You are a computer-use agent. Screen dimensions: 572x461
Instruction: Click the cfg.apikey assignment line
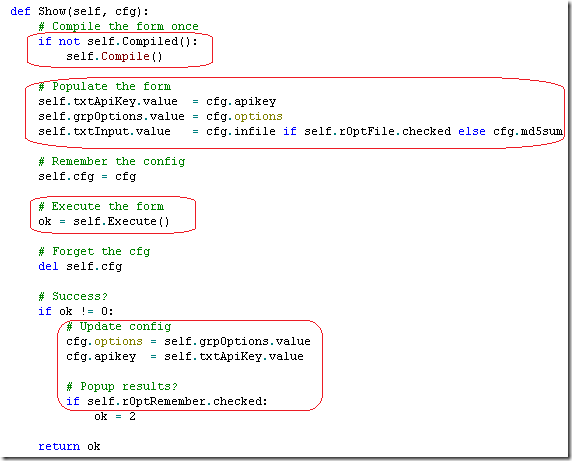point(185,356)
